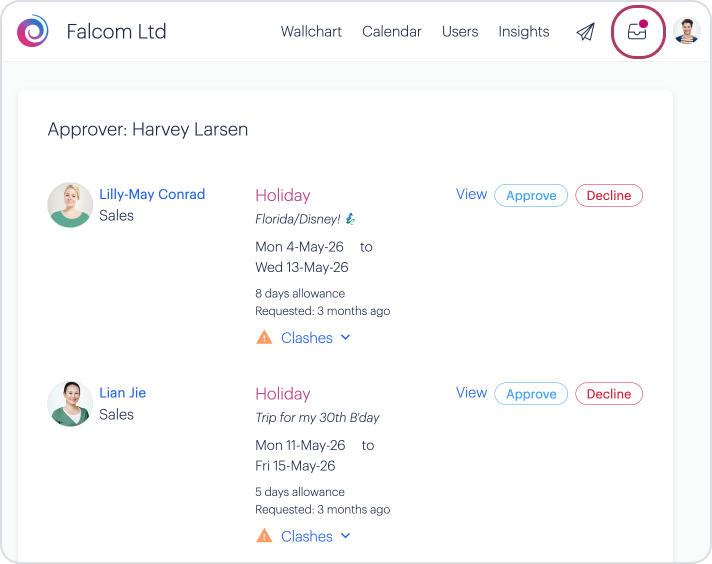This screenshot has width=712, height=564.
Task: Open the paper plane request icon
Action: tap(585, 32)
